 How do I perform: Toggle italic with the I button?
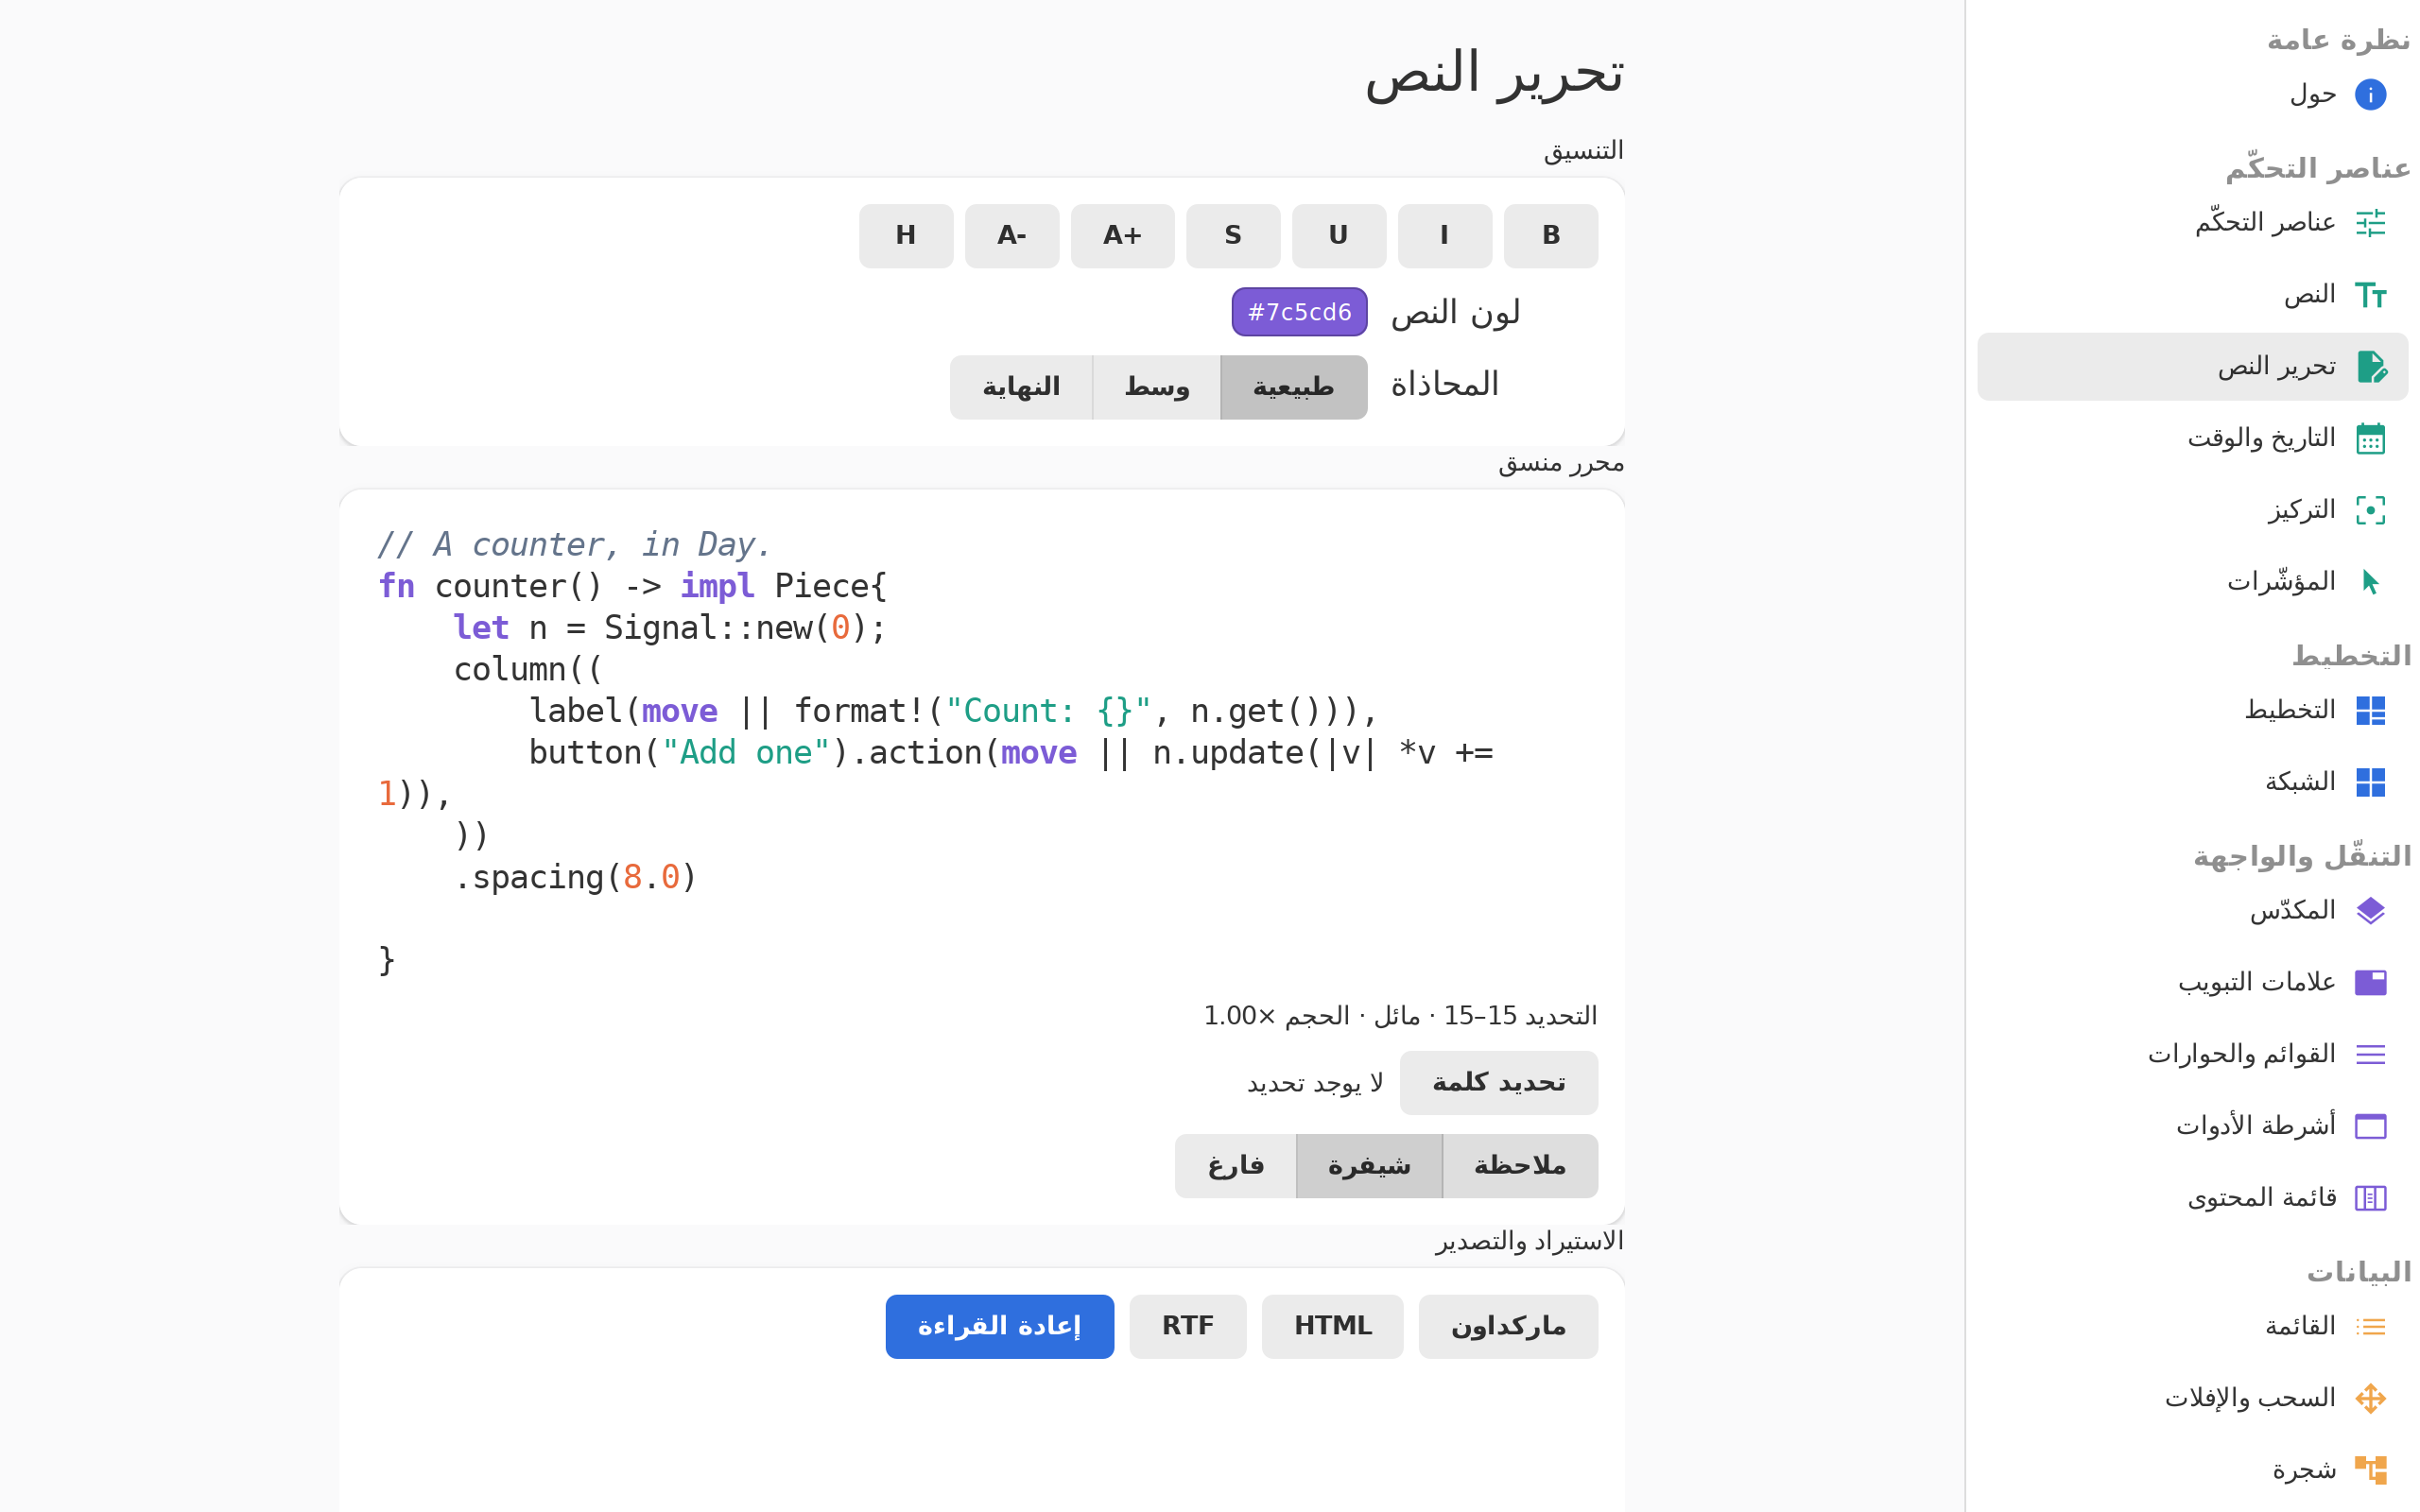[1444, 236]
